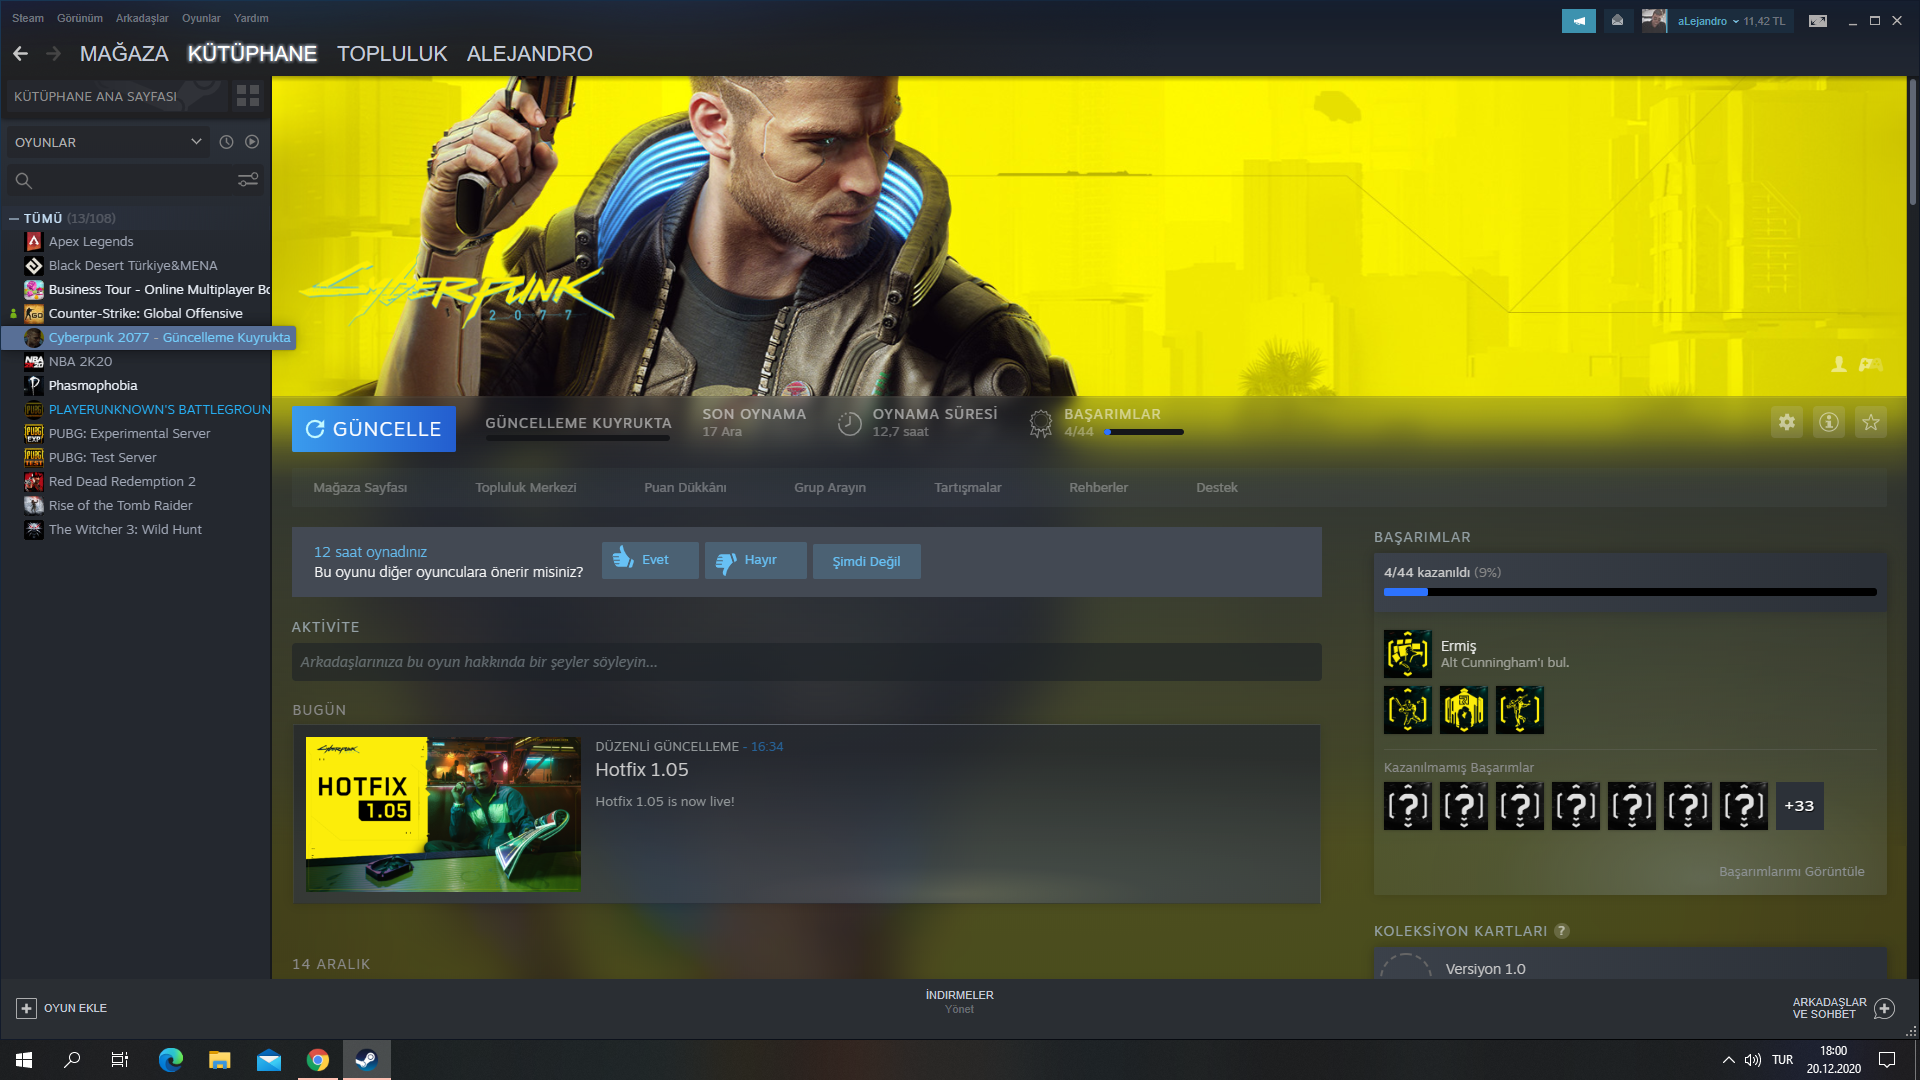This screenshot has width=1920, height=1080.
Task: Open the ALEJANDRO profile tab
Action: coord(530,54)
